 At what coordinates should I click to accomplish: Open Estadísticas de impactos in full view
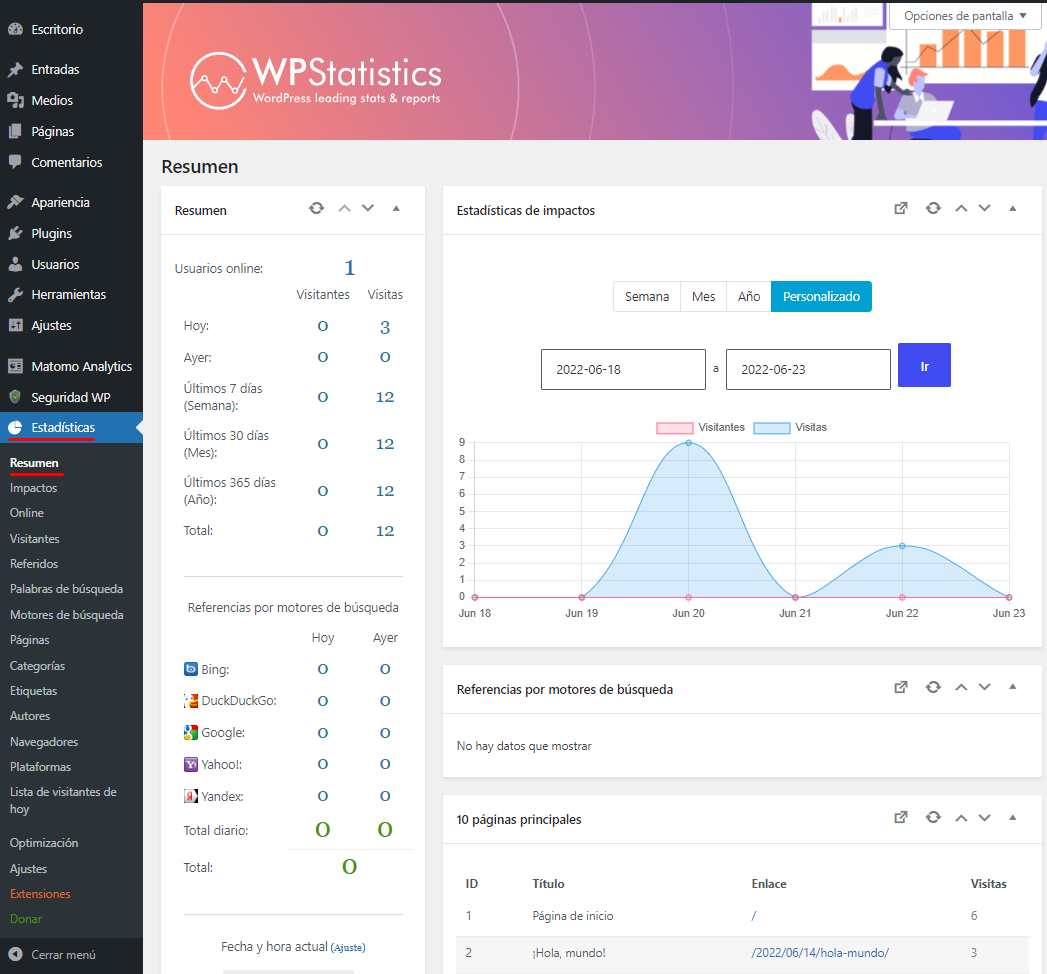point(901,208)
